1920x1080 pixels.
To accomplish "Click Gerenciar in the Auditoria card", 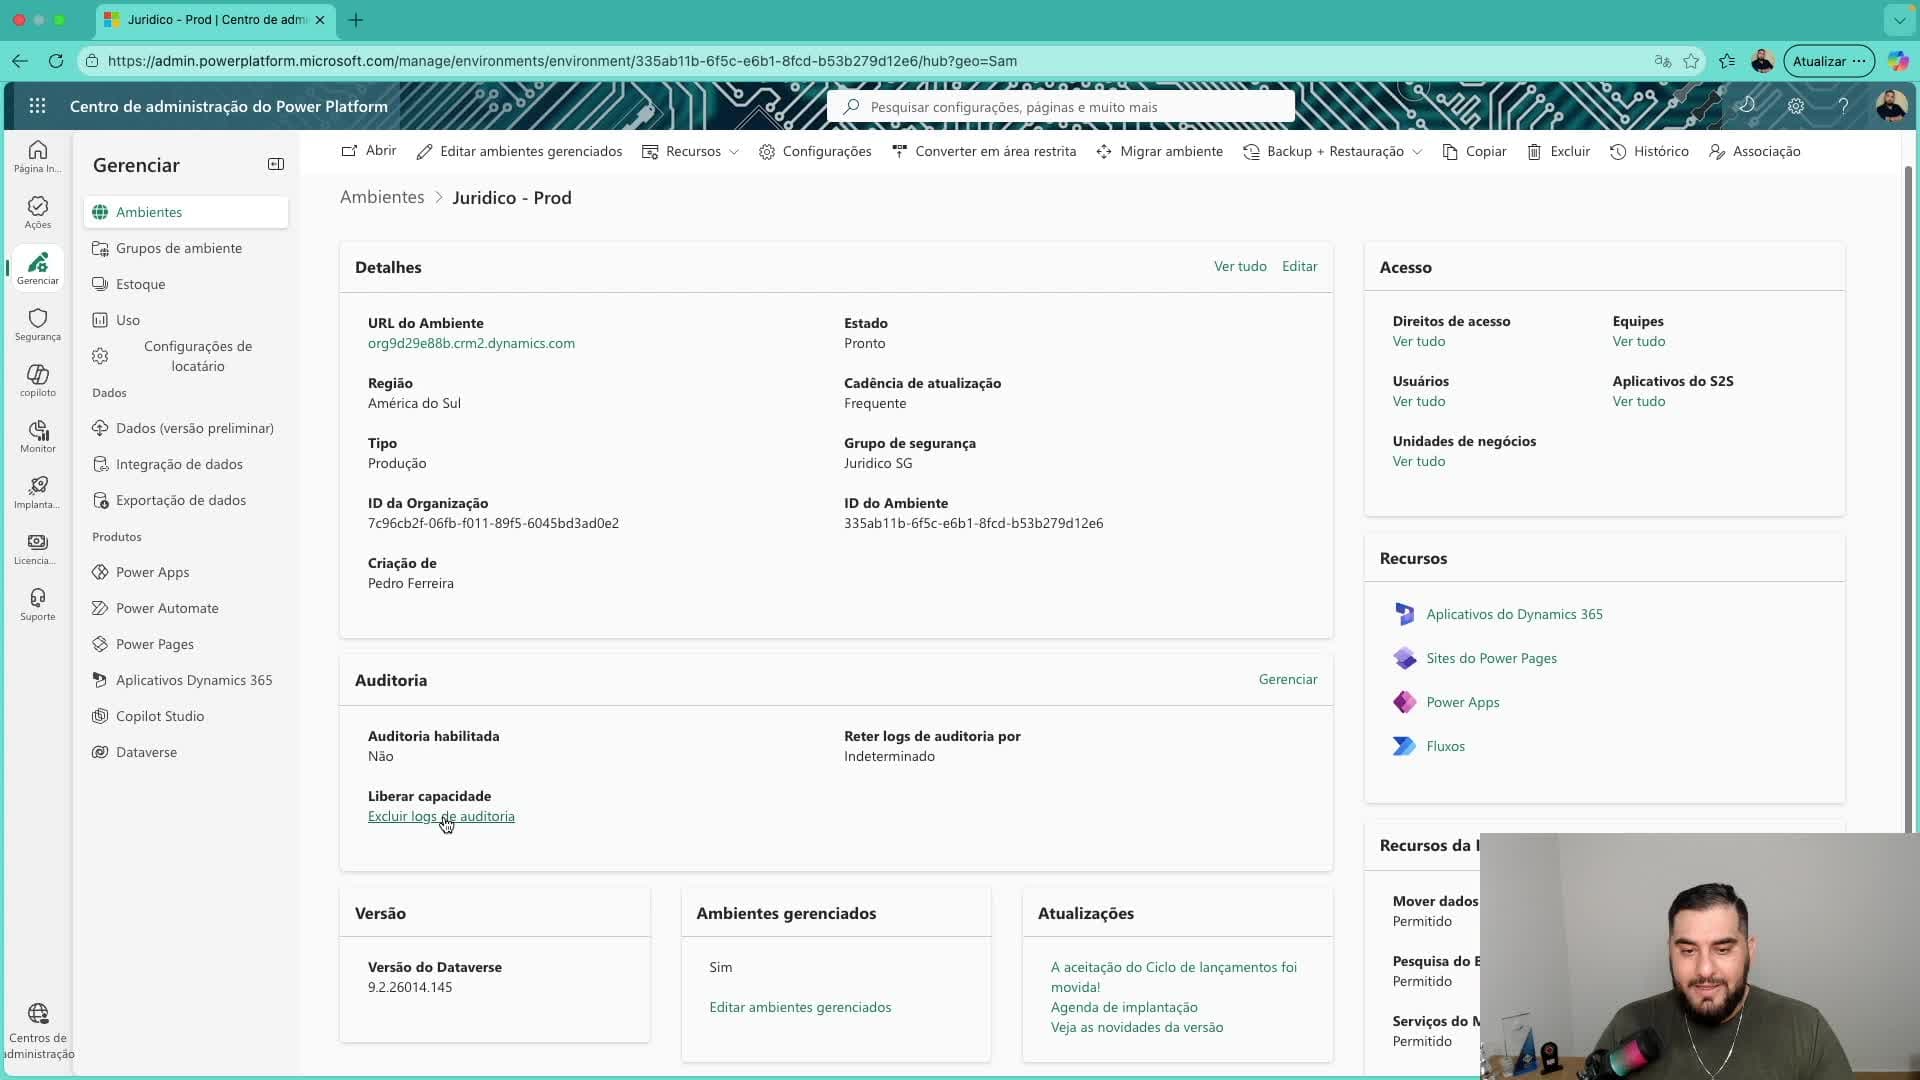I will click(x=1287, y=679).
